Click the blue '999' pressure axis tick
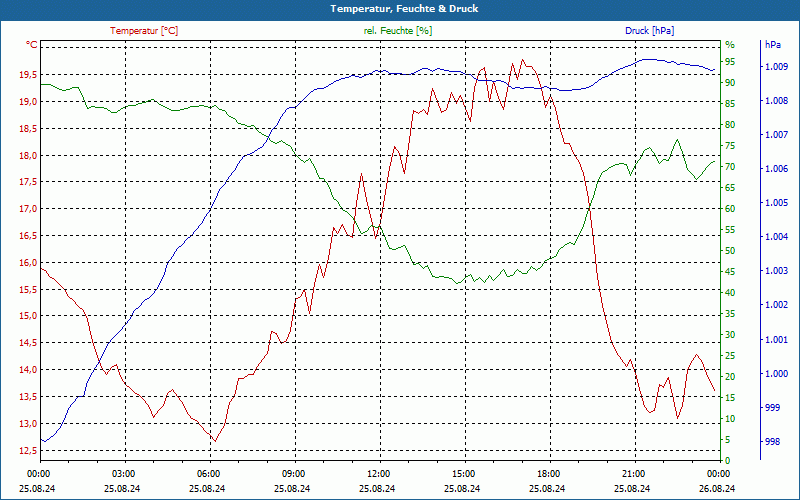800x500 pixels. click(772, 408)
